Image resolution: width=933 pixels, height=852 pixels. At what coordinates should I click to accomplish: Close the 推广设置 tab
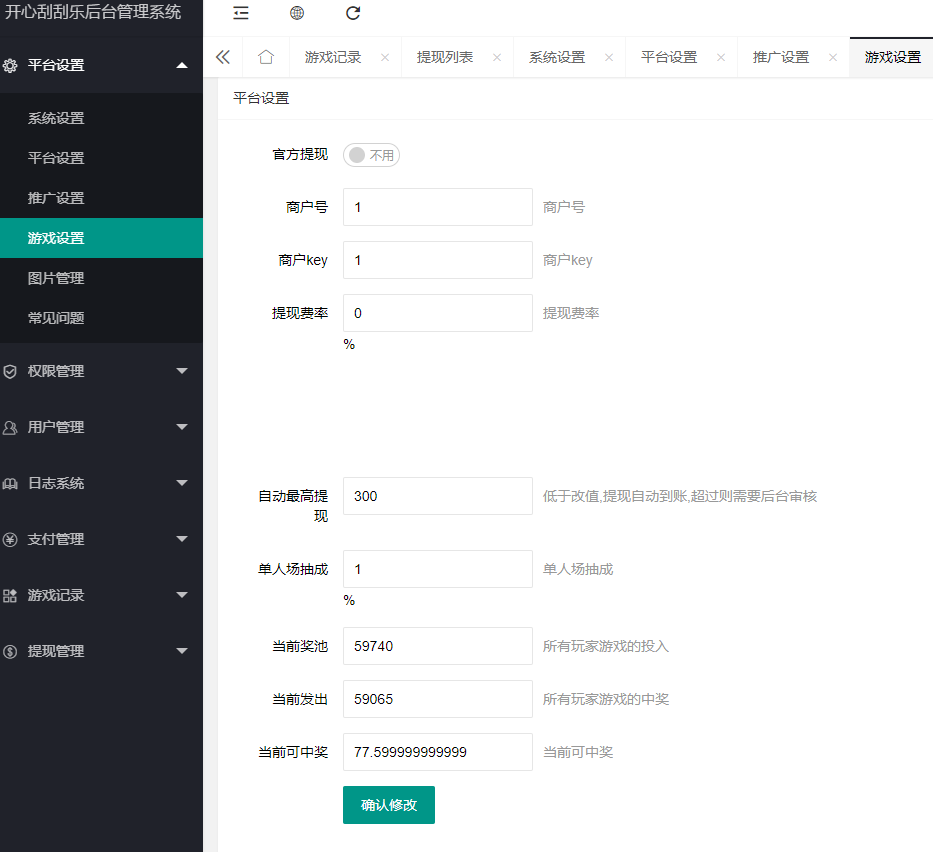(832, 57)
